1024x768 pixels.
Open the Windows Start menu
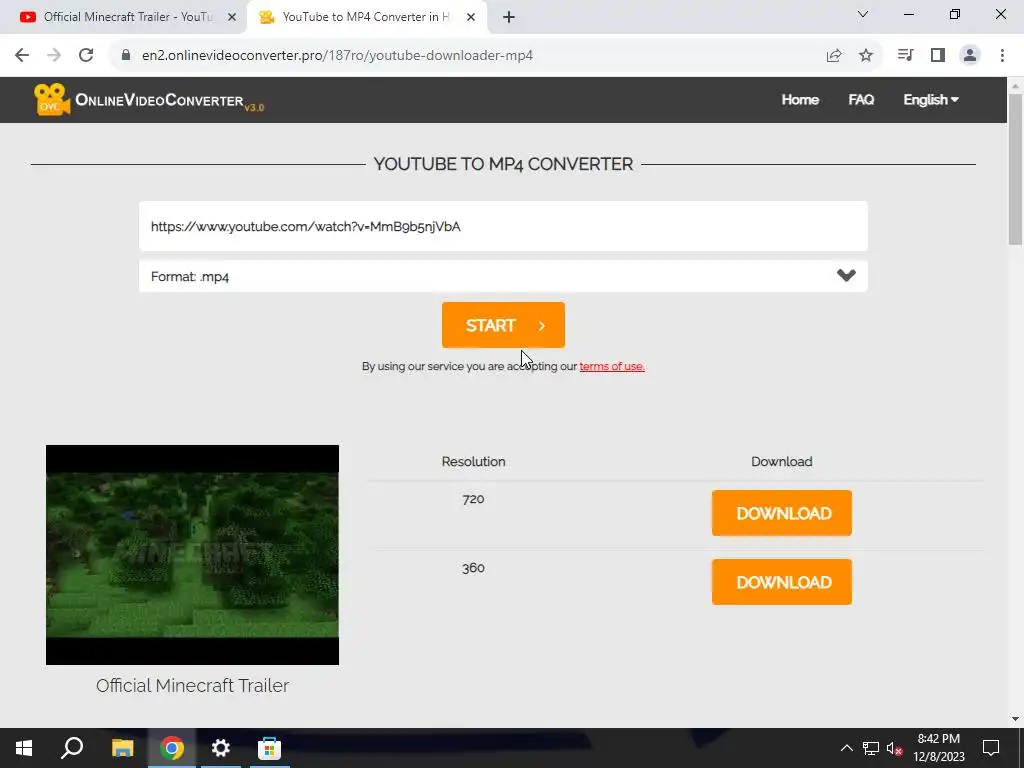coord(24,748)
